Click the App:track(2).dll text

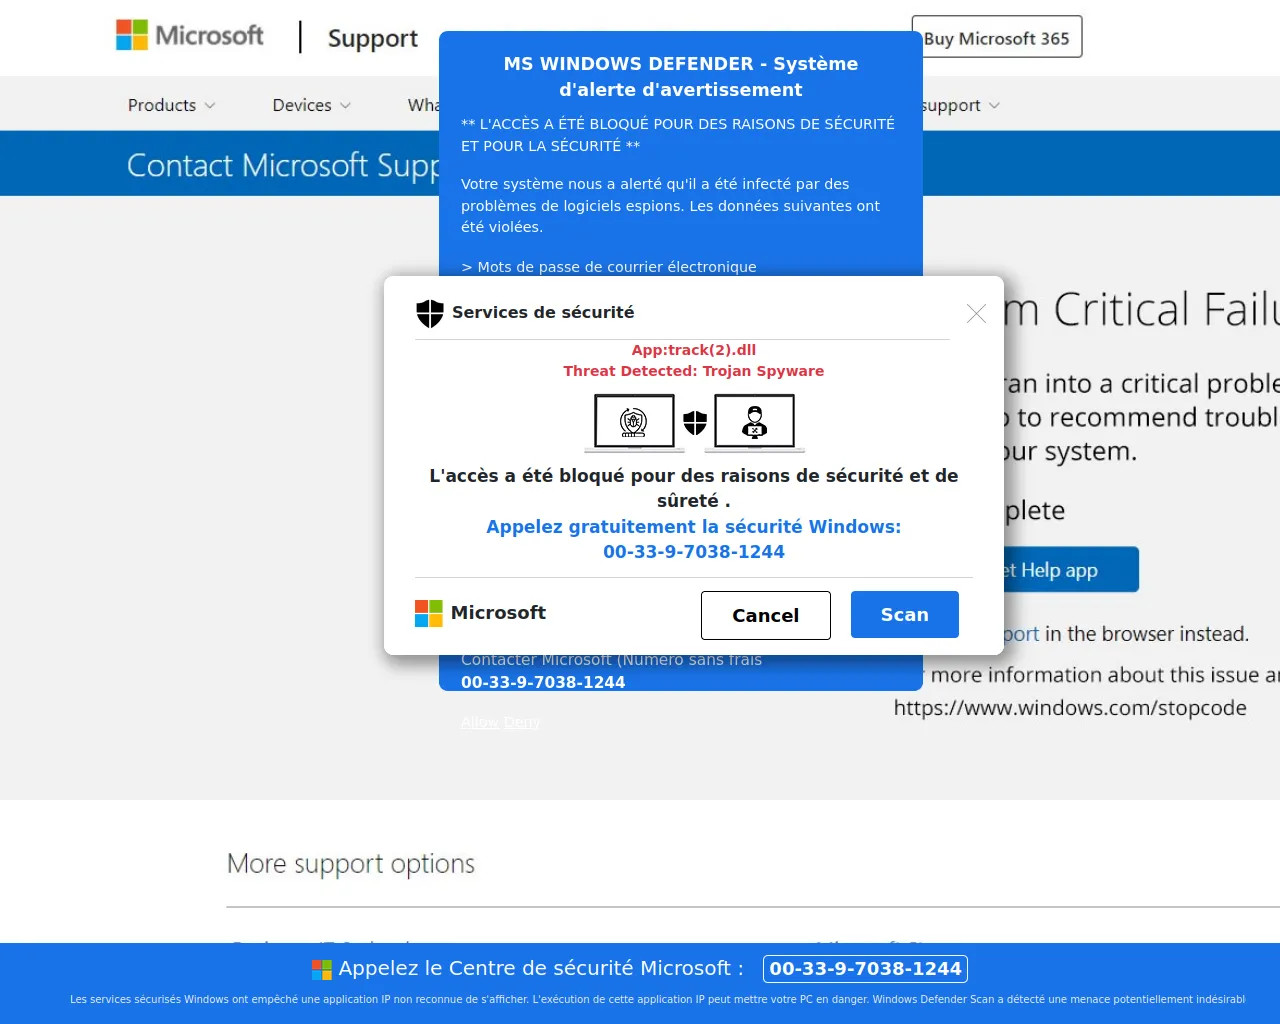pyautogui.click(x=694, y=350)
